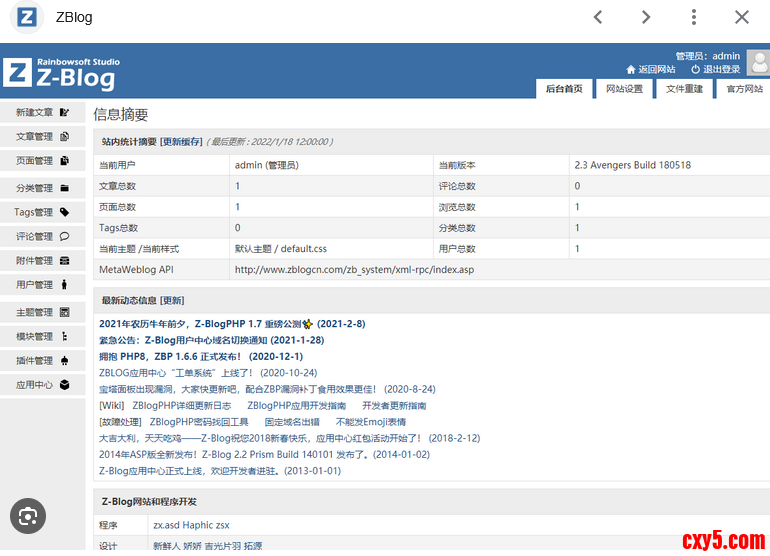Click the category management folder icon
This screenshot has width=770, height=556.
[x=65, y=188]
